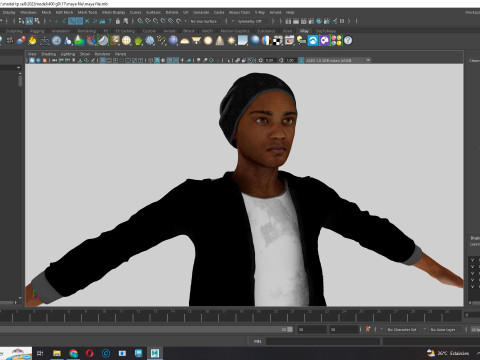Open the viewport Shading menu
This screenshot has width=480, height=360.
(x=49, y=54)
